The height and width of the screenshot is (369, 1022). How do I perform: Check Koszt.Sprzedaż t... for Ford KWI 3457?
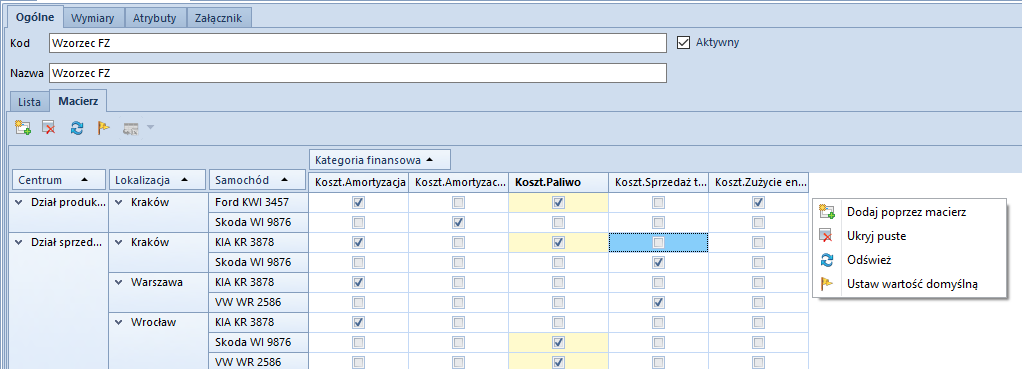(658, 203)
